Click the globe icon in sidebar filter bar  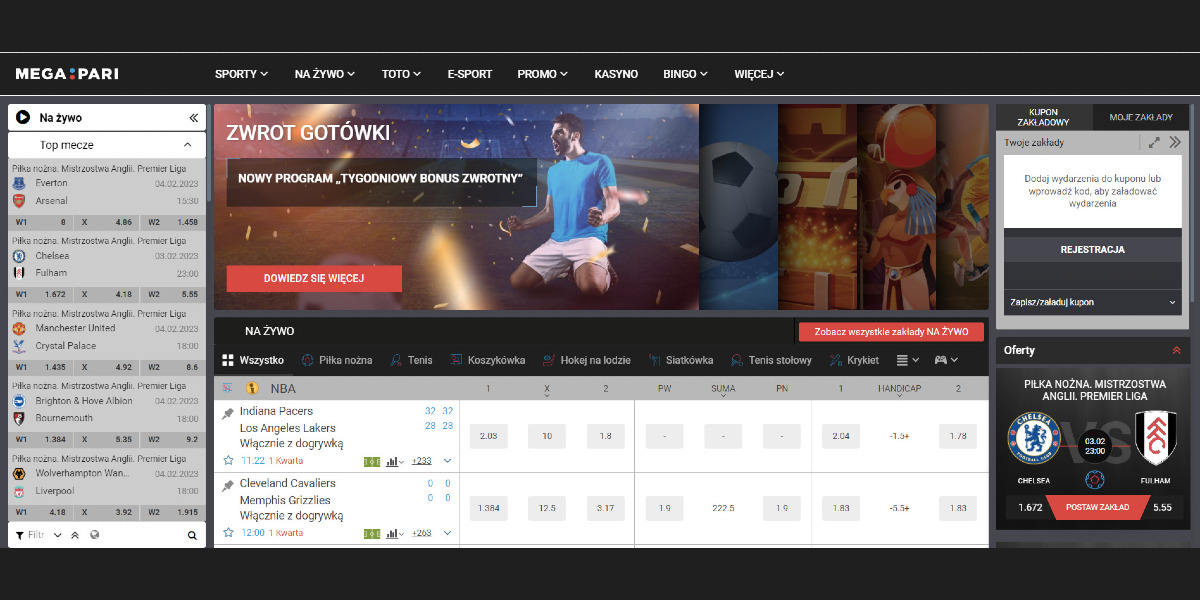(x=94, y=536)
